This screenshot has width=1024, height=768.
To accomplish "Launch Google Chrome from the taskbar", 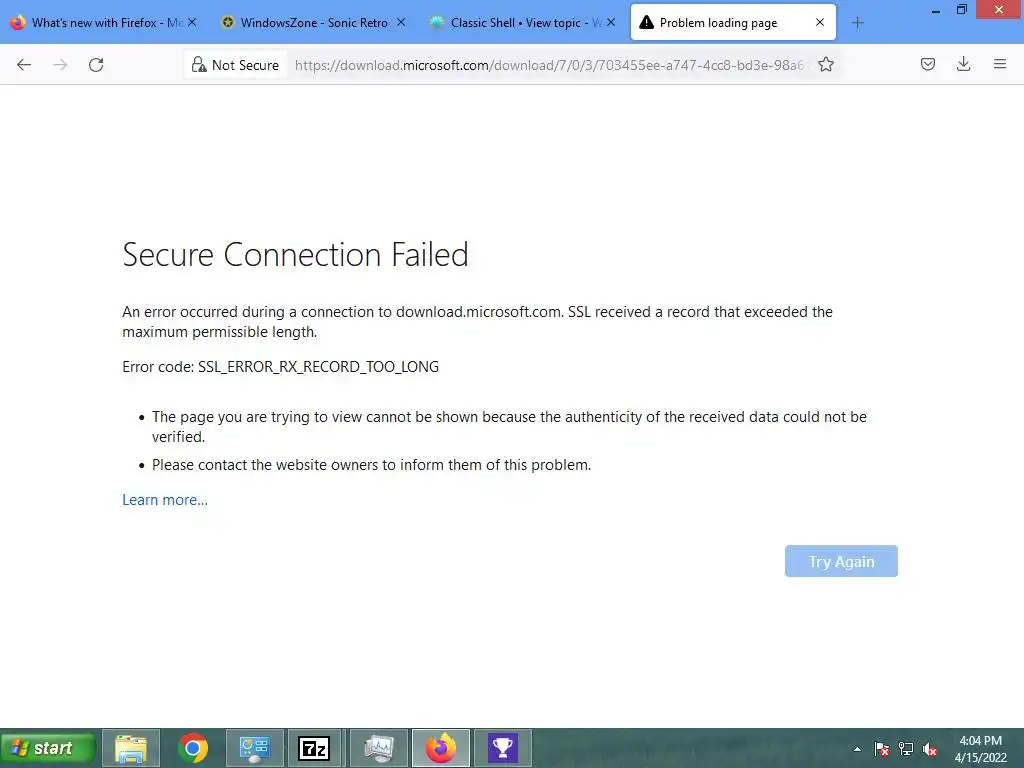I will click(x=193, y=748).
